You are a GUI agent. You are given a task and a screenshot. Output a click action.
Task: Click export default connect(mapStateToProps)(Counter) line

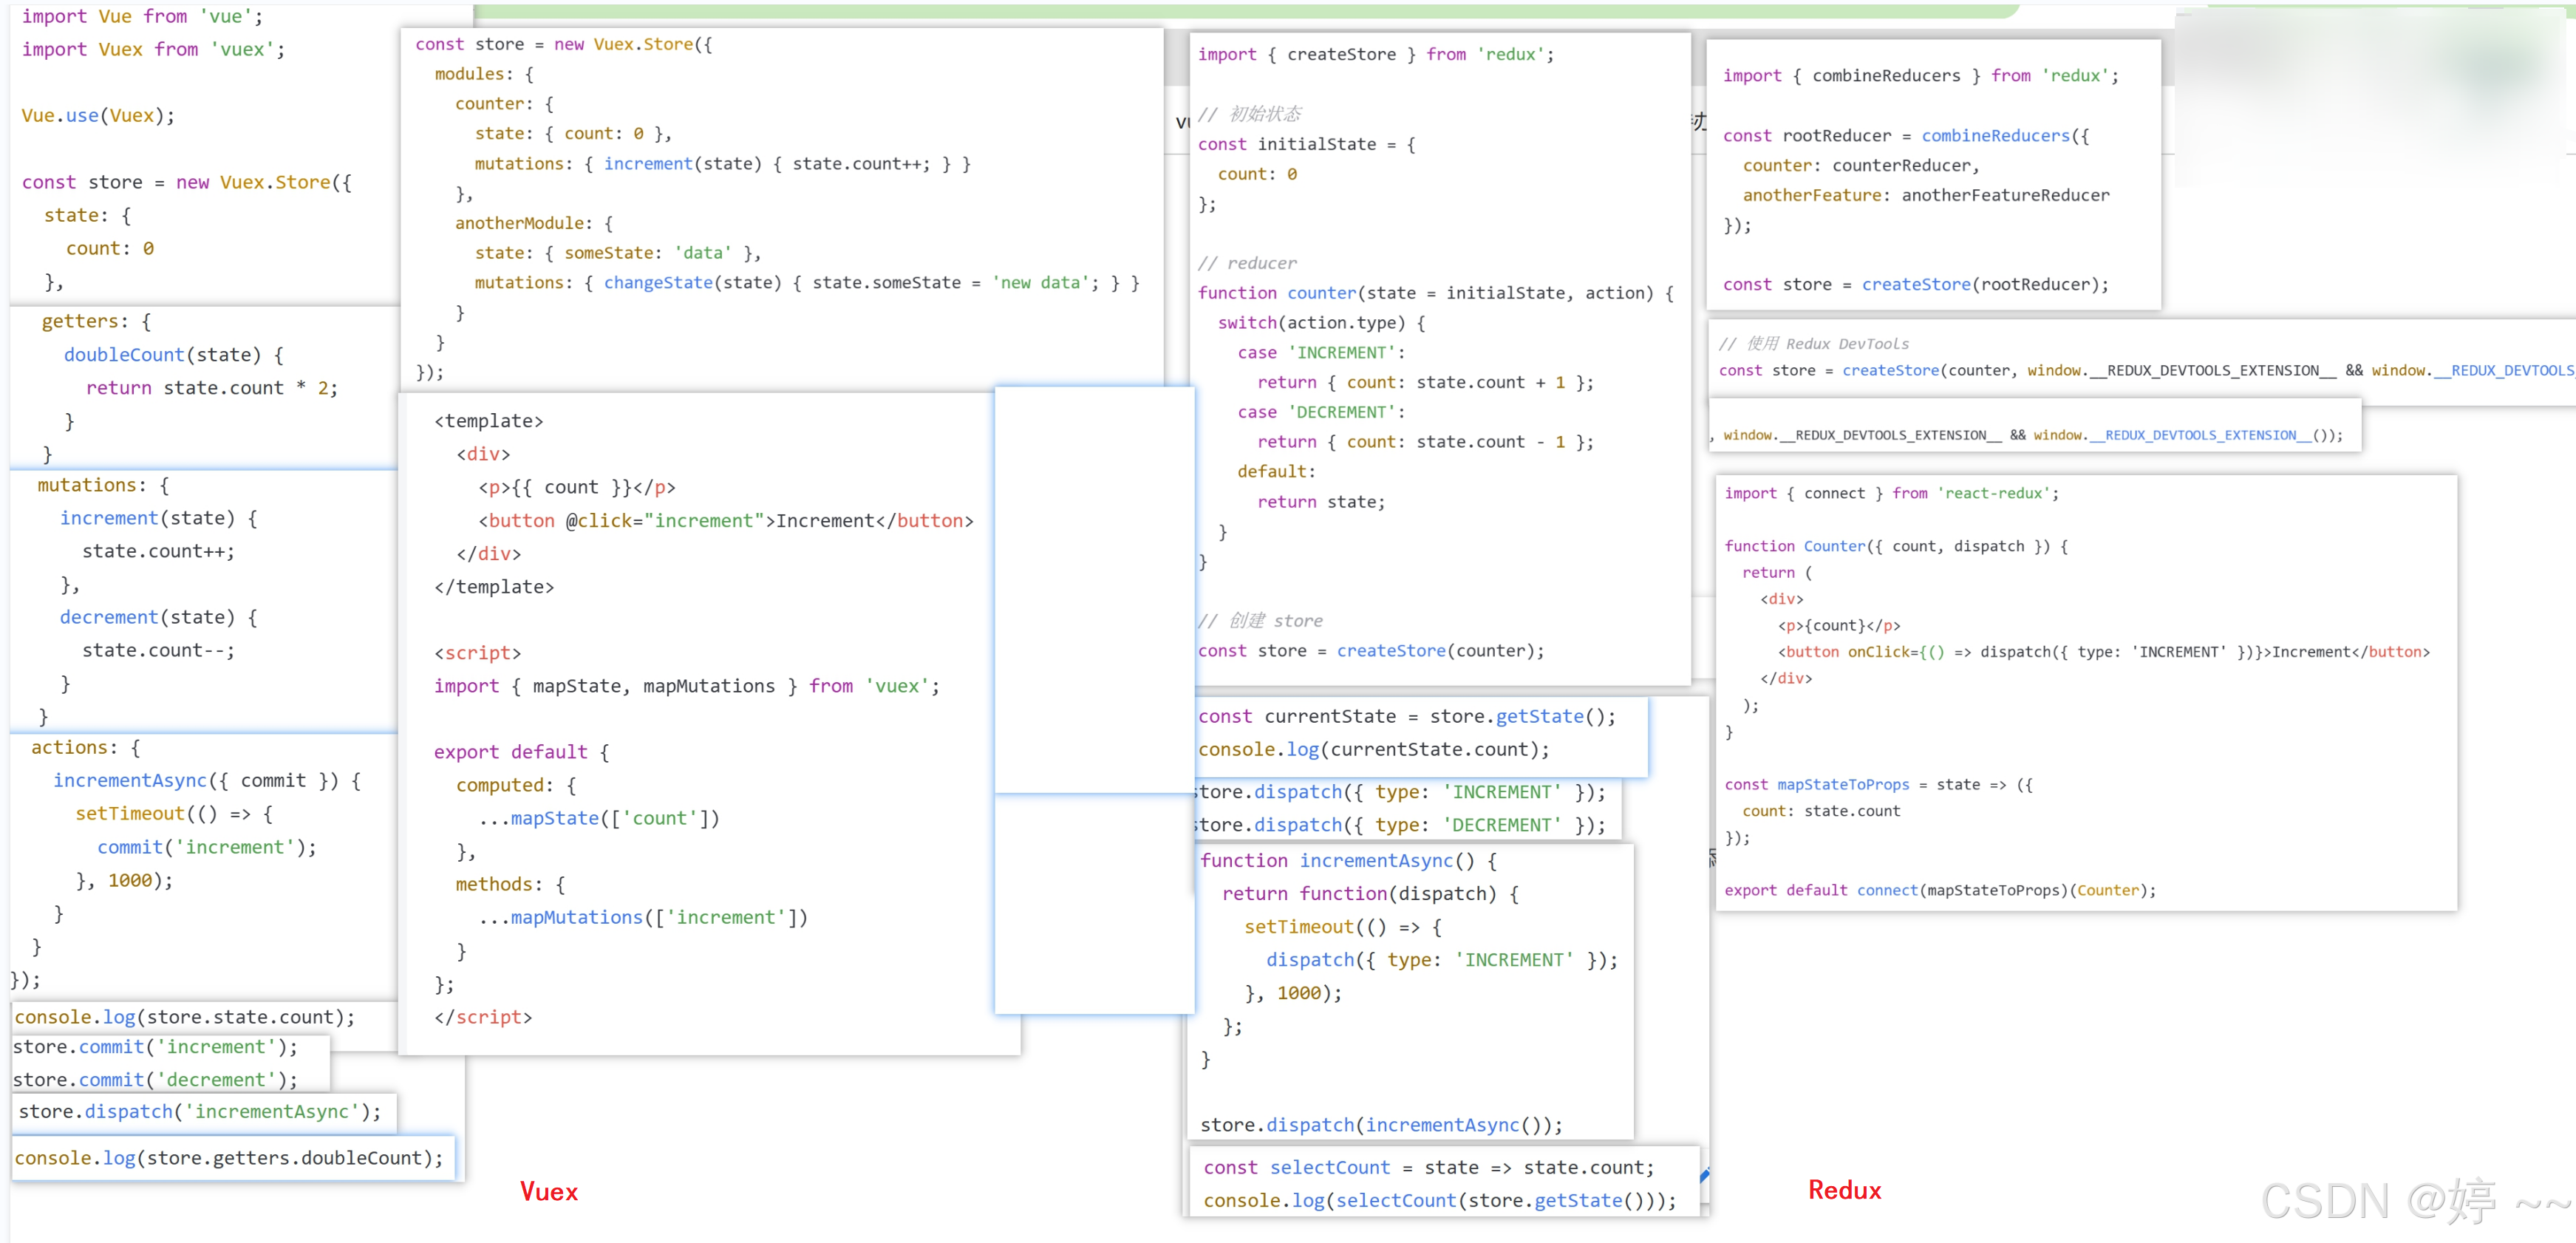click(x=1939, y=890)
